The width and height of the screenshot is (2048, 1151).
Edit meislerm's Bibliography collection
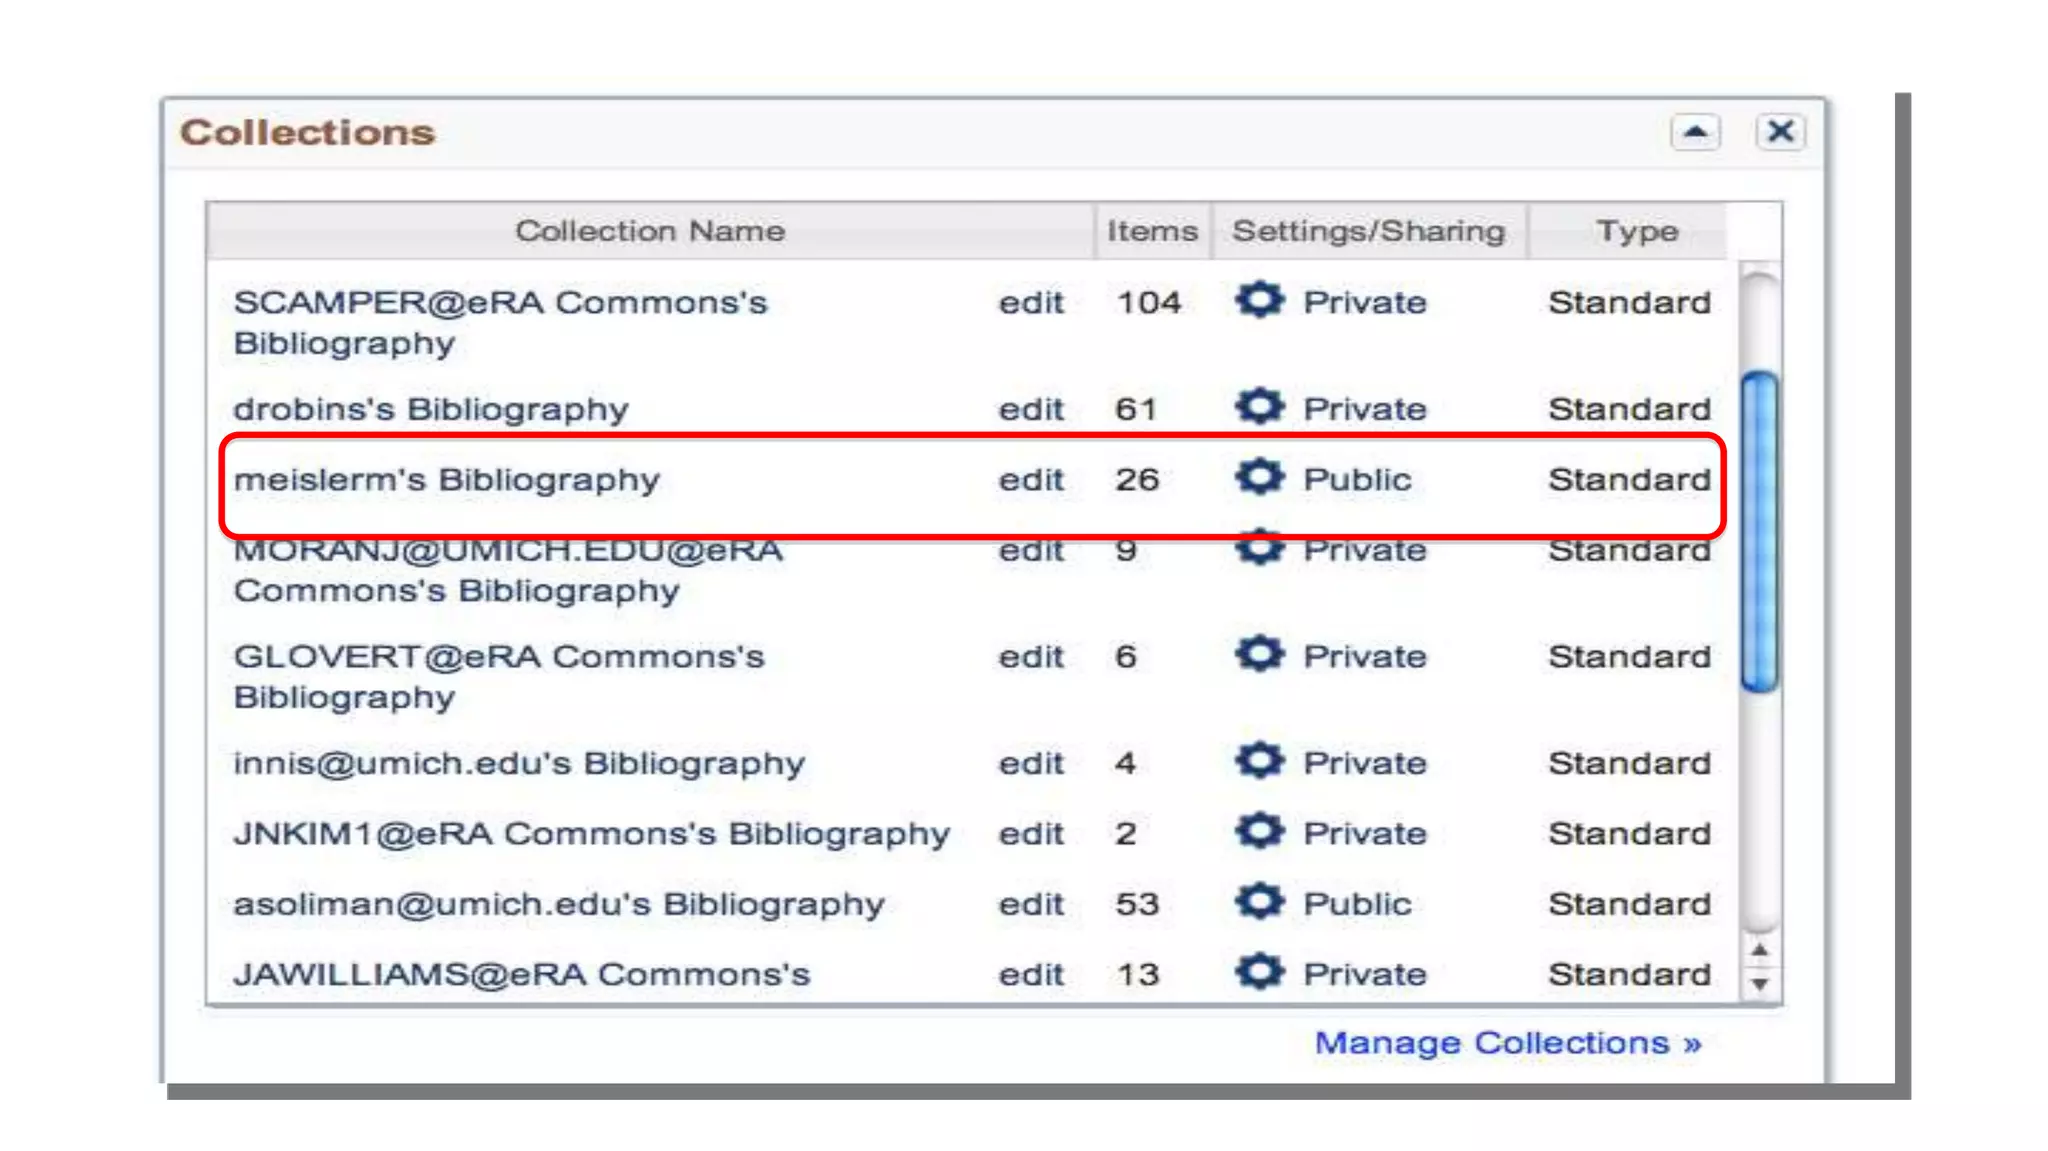(x=1030, y=480)
